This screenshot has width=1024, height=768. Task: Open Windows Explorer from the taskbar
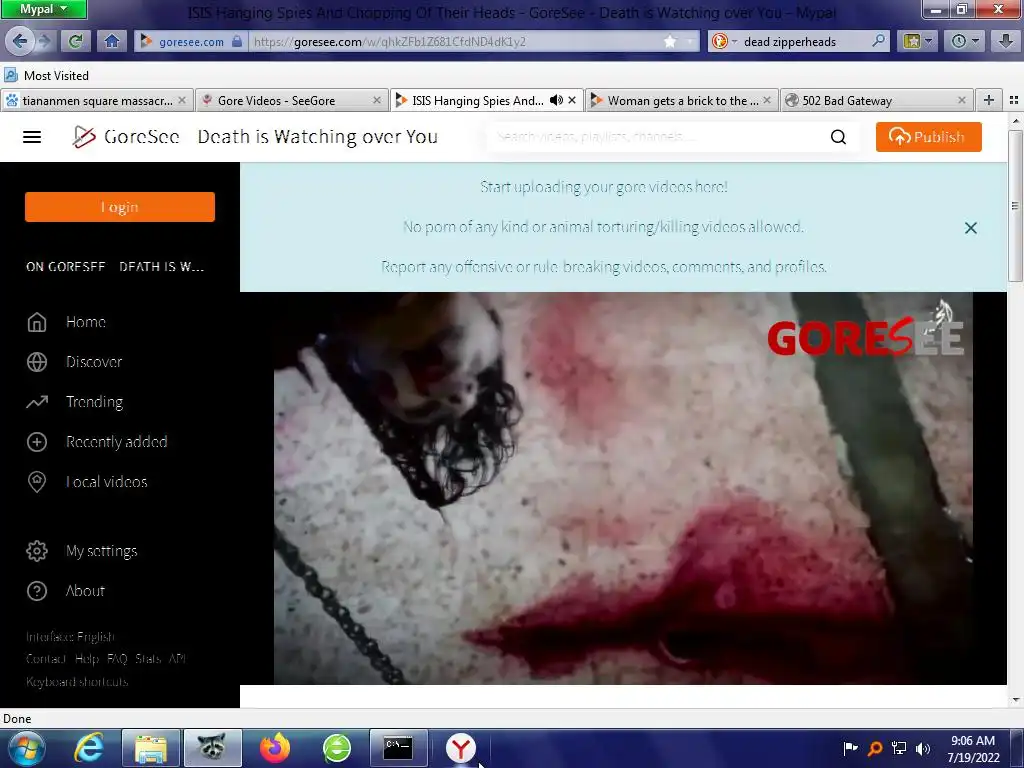click(151, 748)
